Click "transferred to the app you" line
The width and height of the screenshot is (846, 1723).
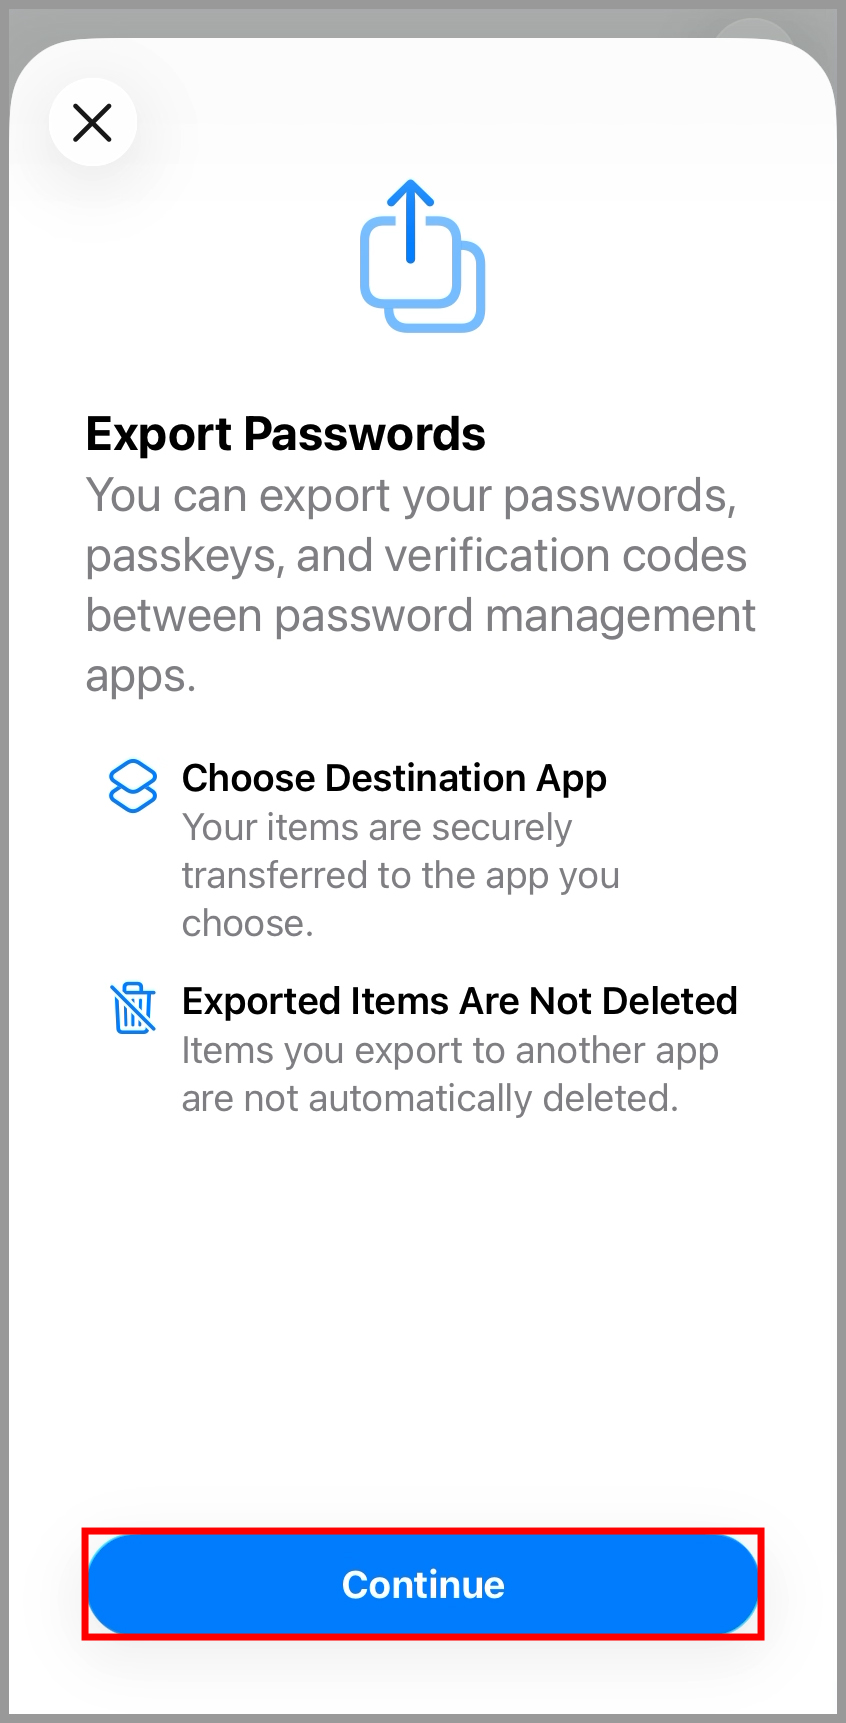(400, 876)
